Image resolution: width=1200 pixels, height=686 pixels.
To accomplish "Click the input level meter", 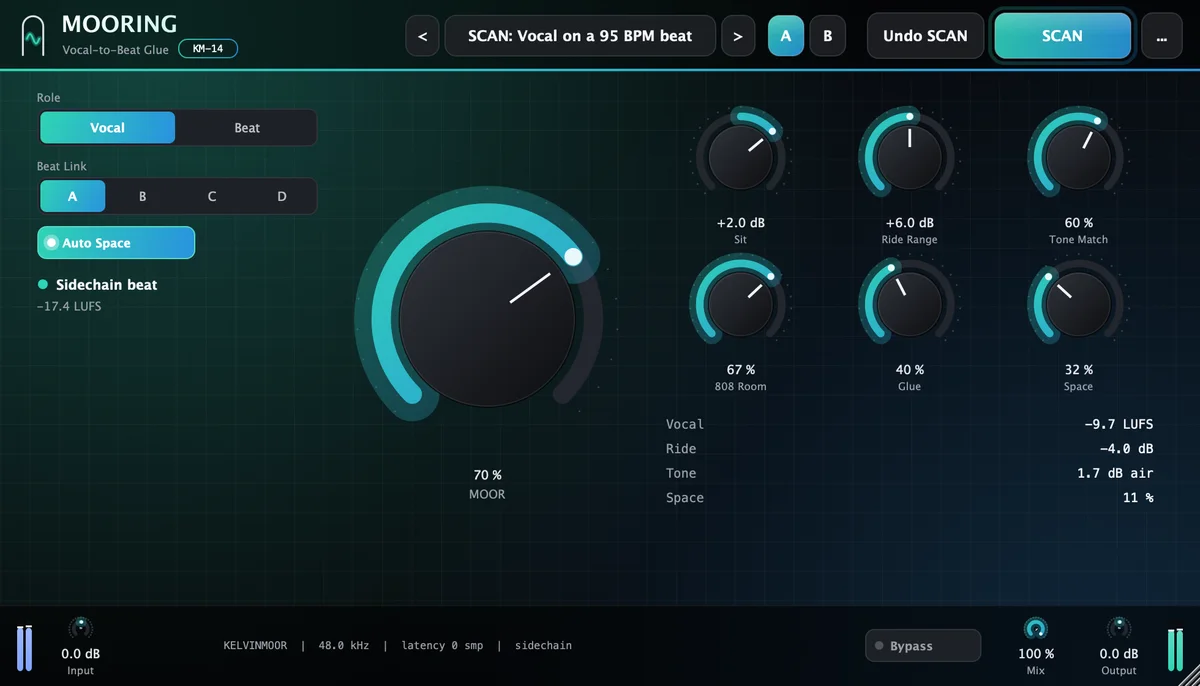I will [x=25, y=648].
